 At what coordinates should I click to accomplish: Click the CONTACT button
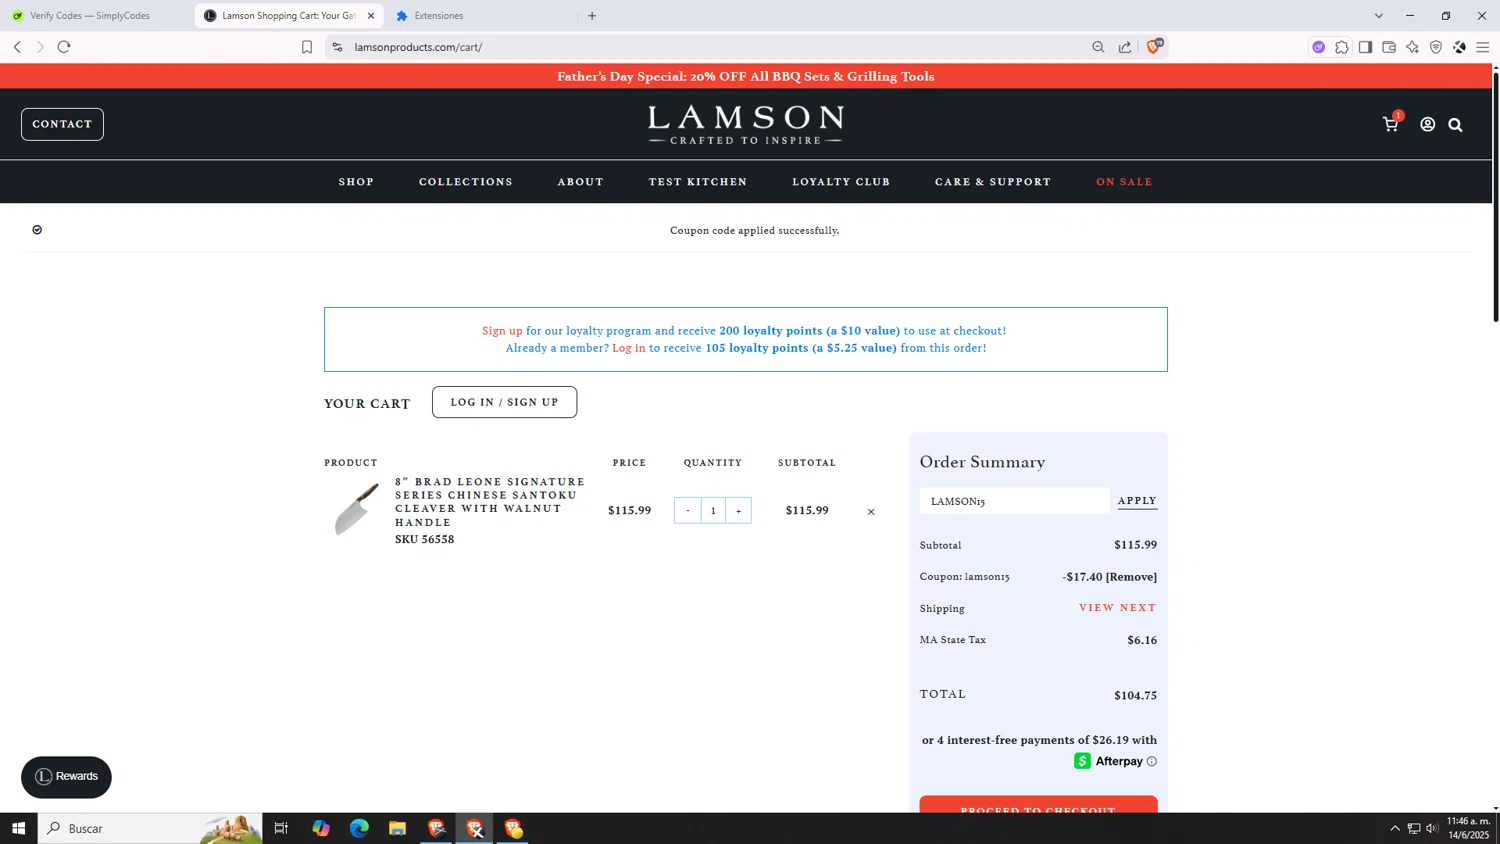(x=62, y=124)
